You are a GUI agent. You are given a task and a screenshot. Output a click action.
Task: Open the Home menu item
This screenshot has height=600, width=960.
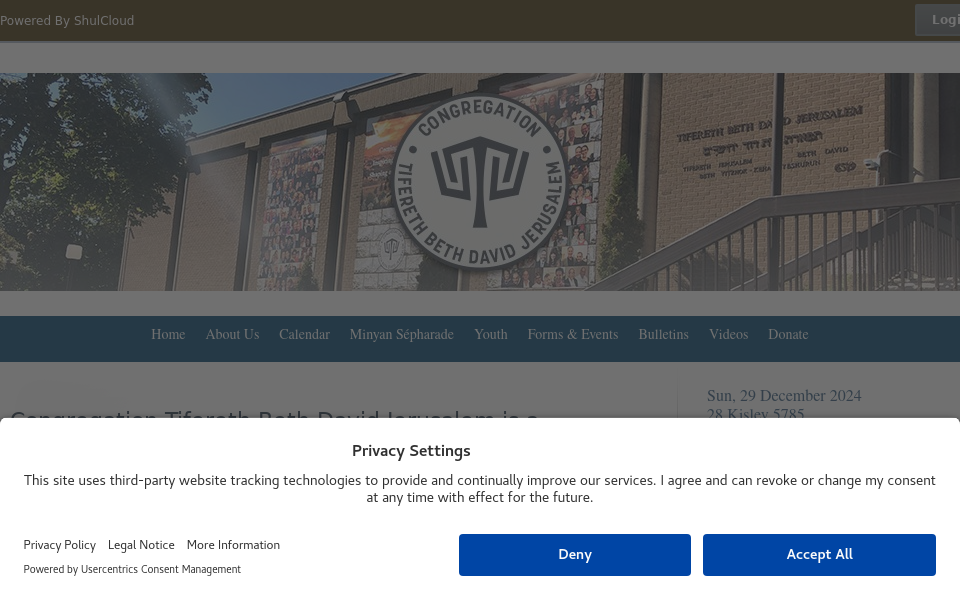coord(168,335)
